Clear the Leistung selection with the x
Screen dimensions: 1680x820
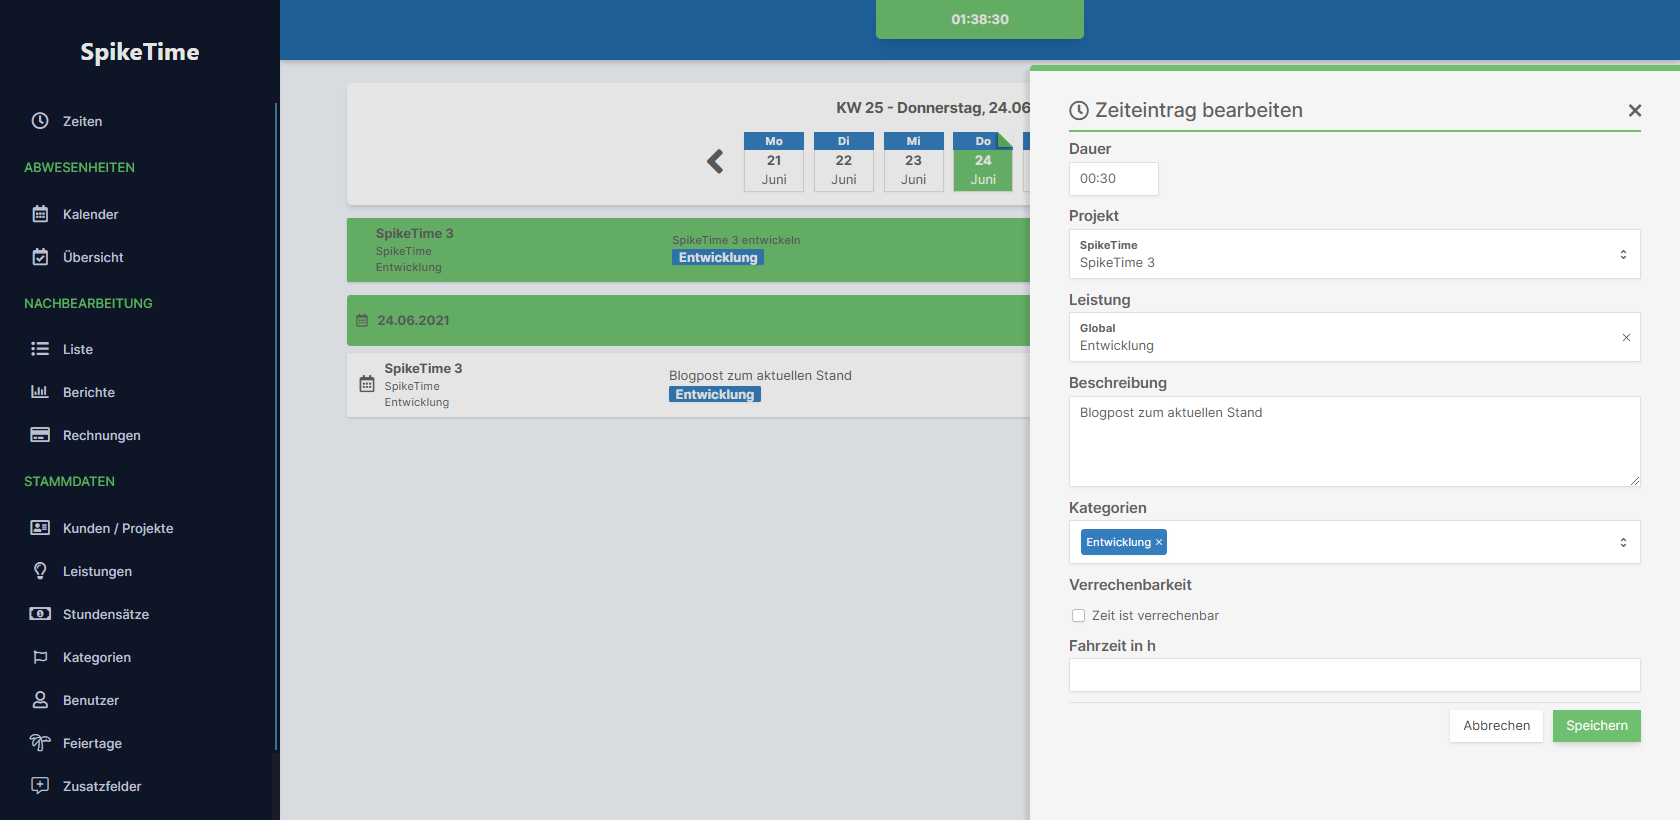[x=1626, y=338]
